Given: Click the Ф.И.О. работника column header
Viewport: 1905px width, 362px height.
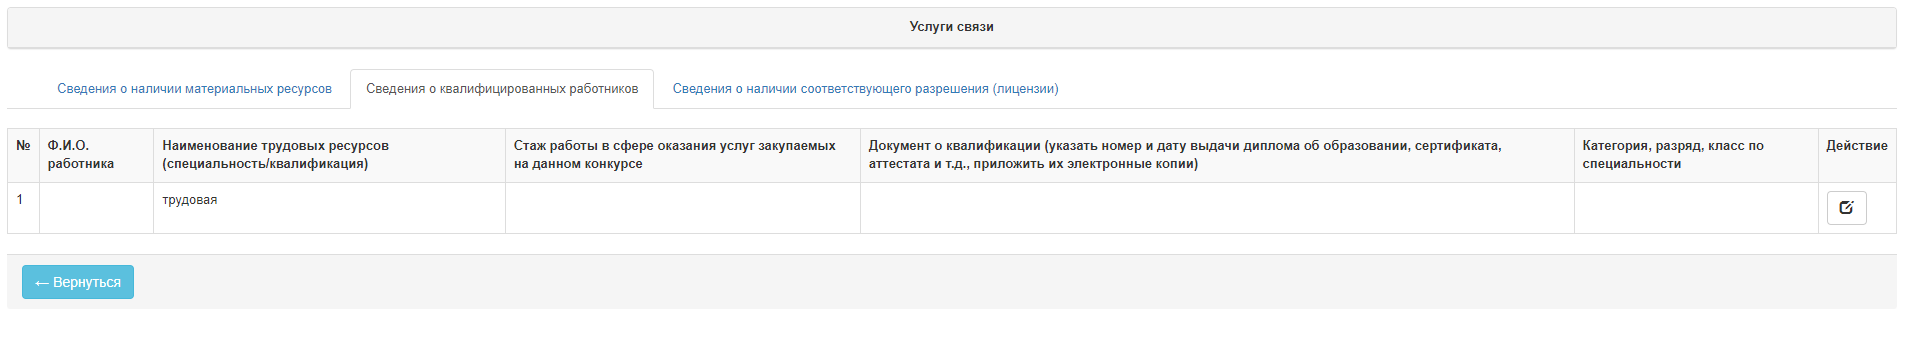Looking at the screenshot, I should [96, 155].
